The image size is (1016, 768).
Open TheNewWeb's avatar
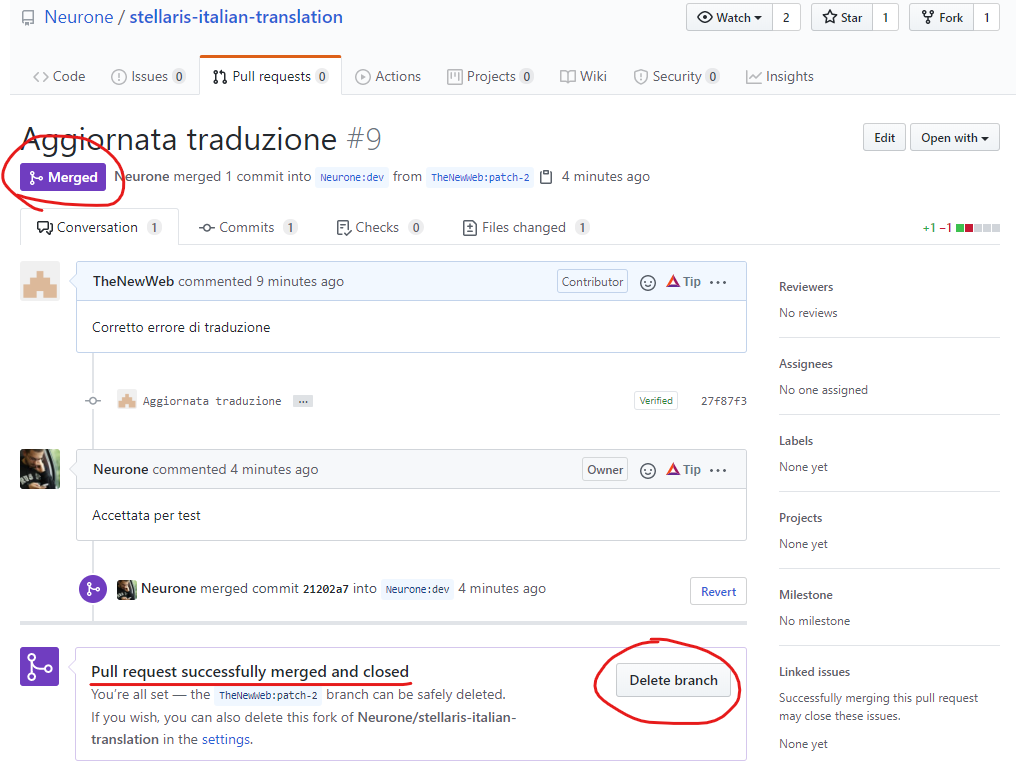40,281
